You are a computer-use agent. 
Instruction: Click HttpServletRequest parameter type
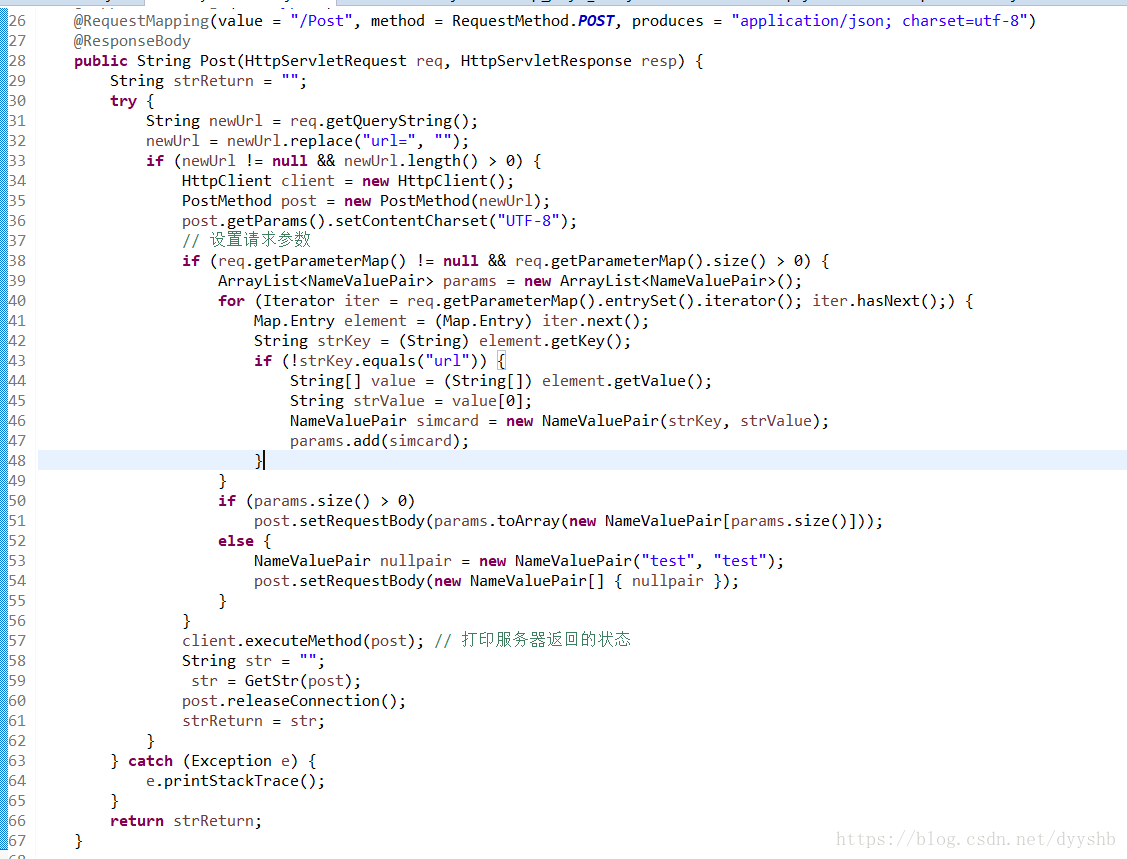pyautogui.click(x=326, y=61)
